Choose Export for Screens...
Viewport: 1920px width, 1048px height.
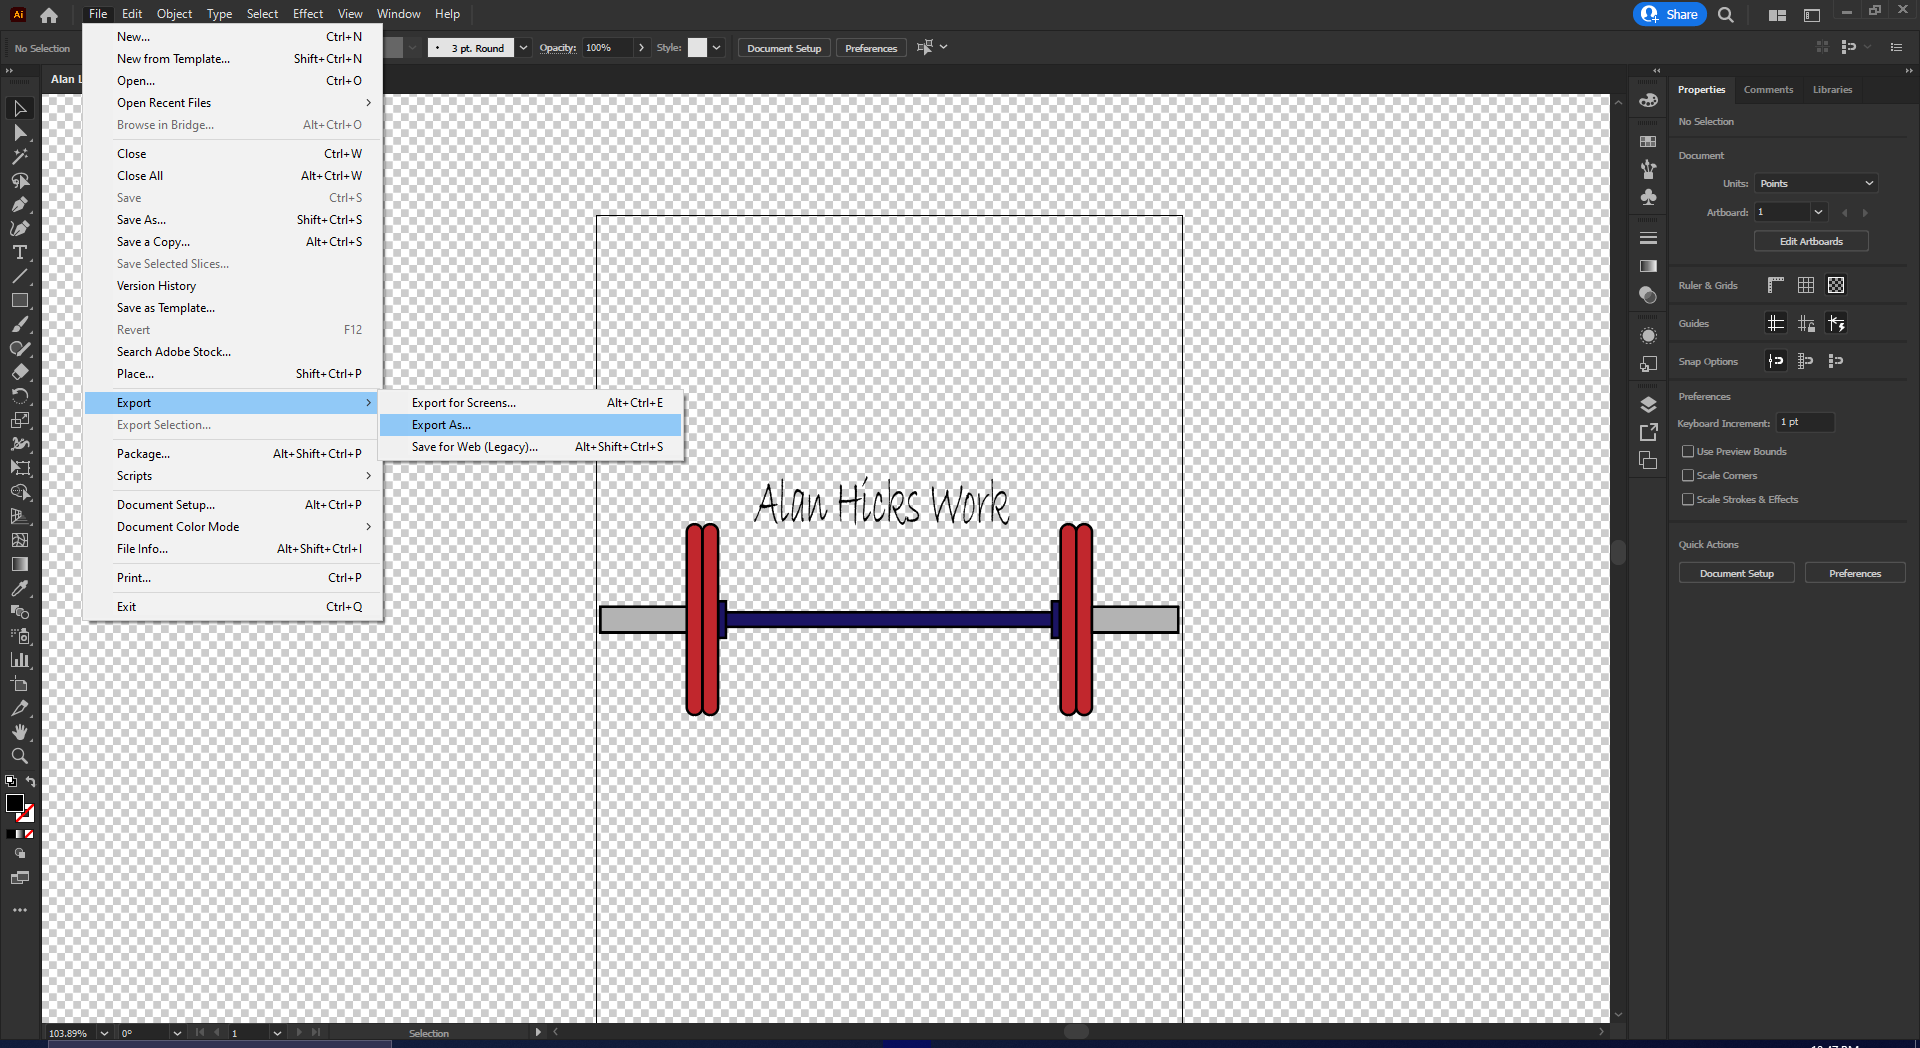[531, 403]
